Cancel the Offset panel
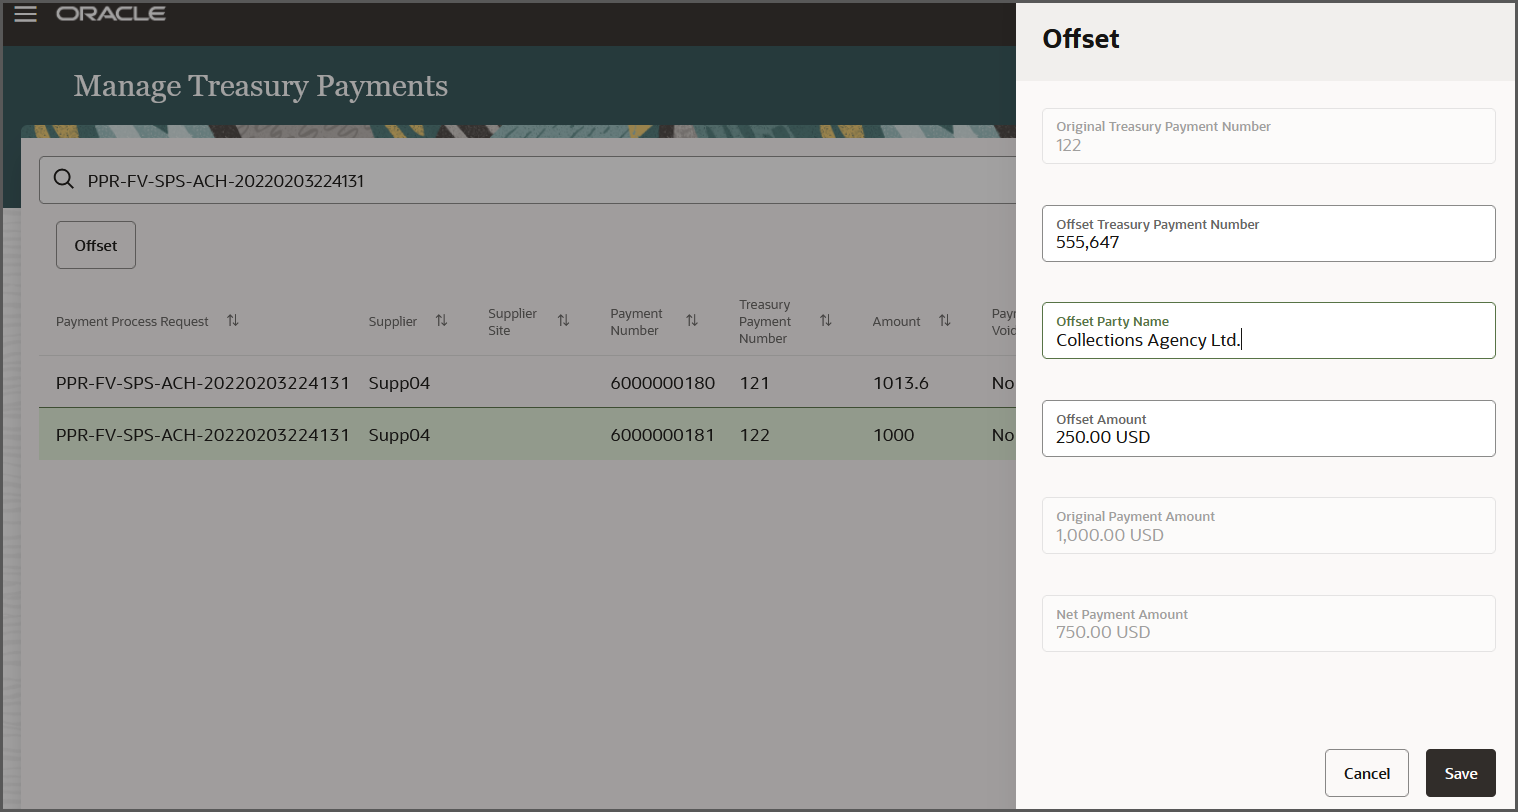 pyautogui.click(x=1366, y=773)
